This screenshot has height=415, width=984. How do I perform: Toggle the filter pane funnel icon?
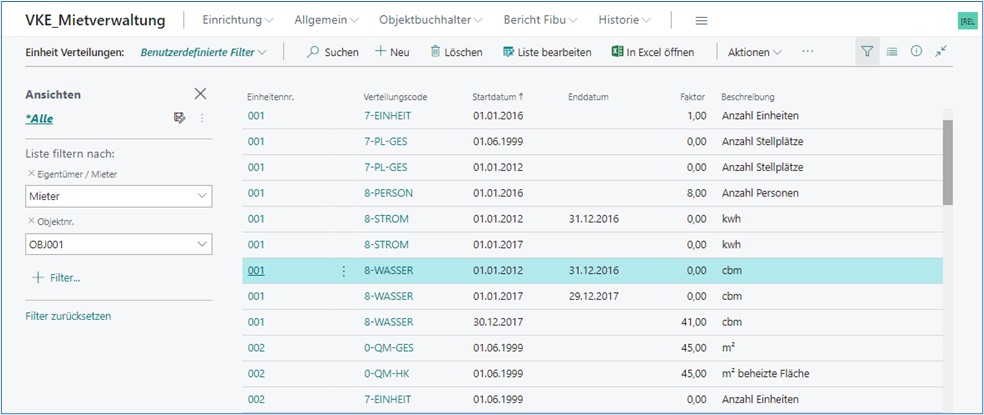pos(867,52)
